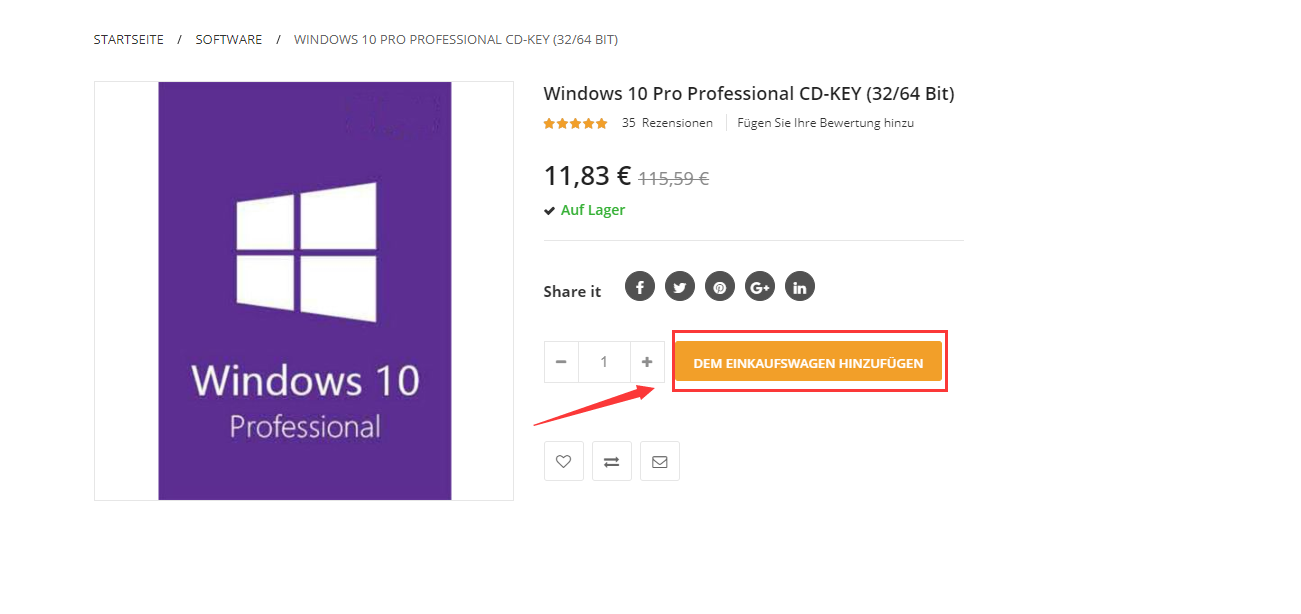Click the 11,83 € price
The height and width of the screenshot is (614, 1301).
coord(587,176)
